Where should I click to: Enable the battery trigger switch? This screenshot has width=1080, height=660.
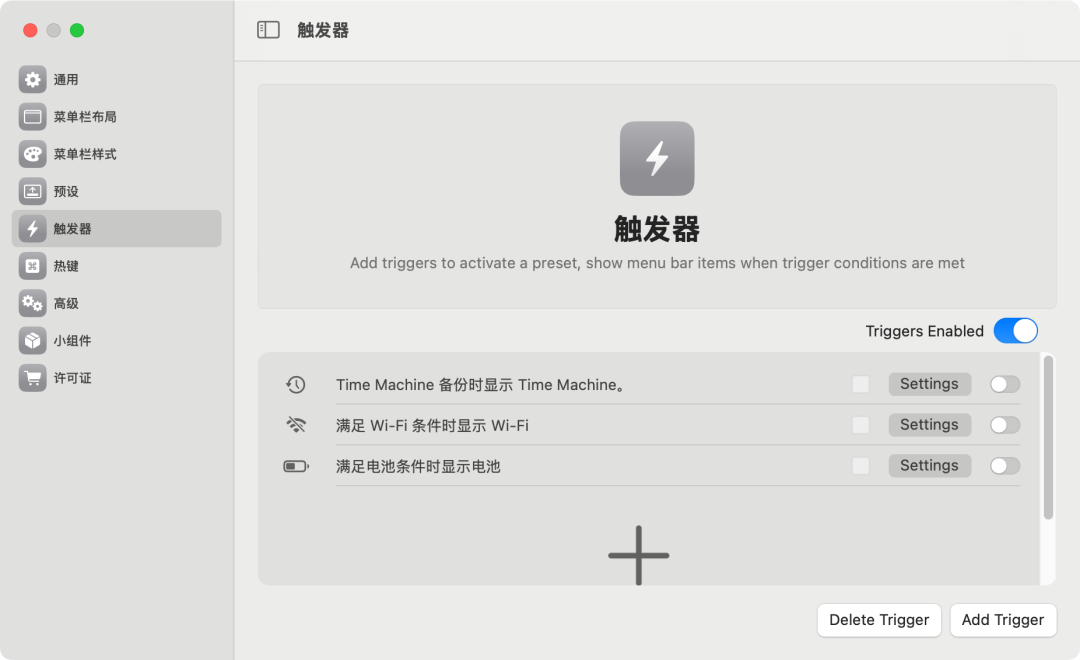pos(1005,466)
